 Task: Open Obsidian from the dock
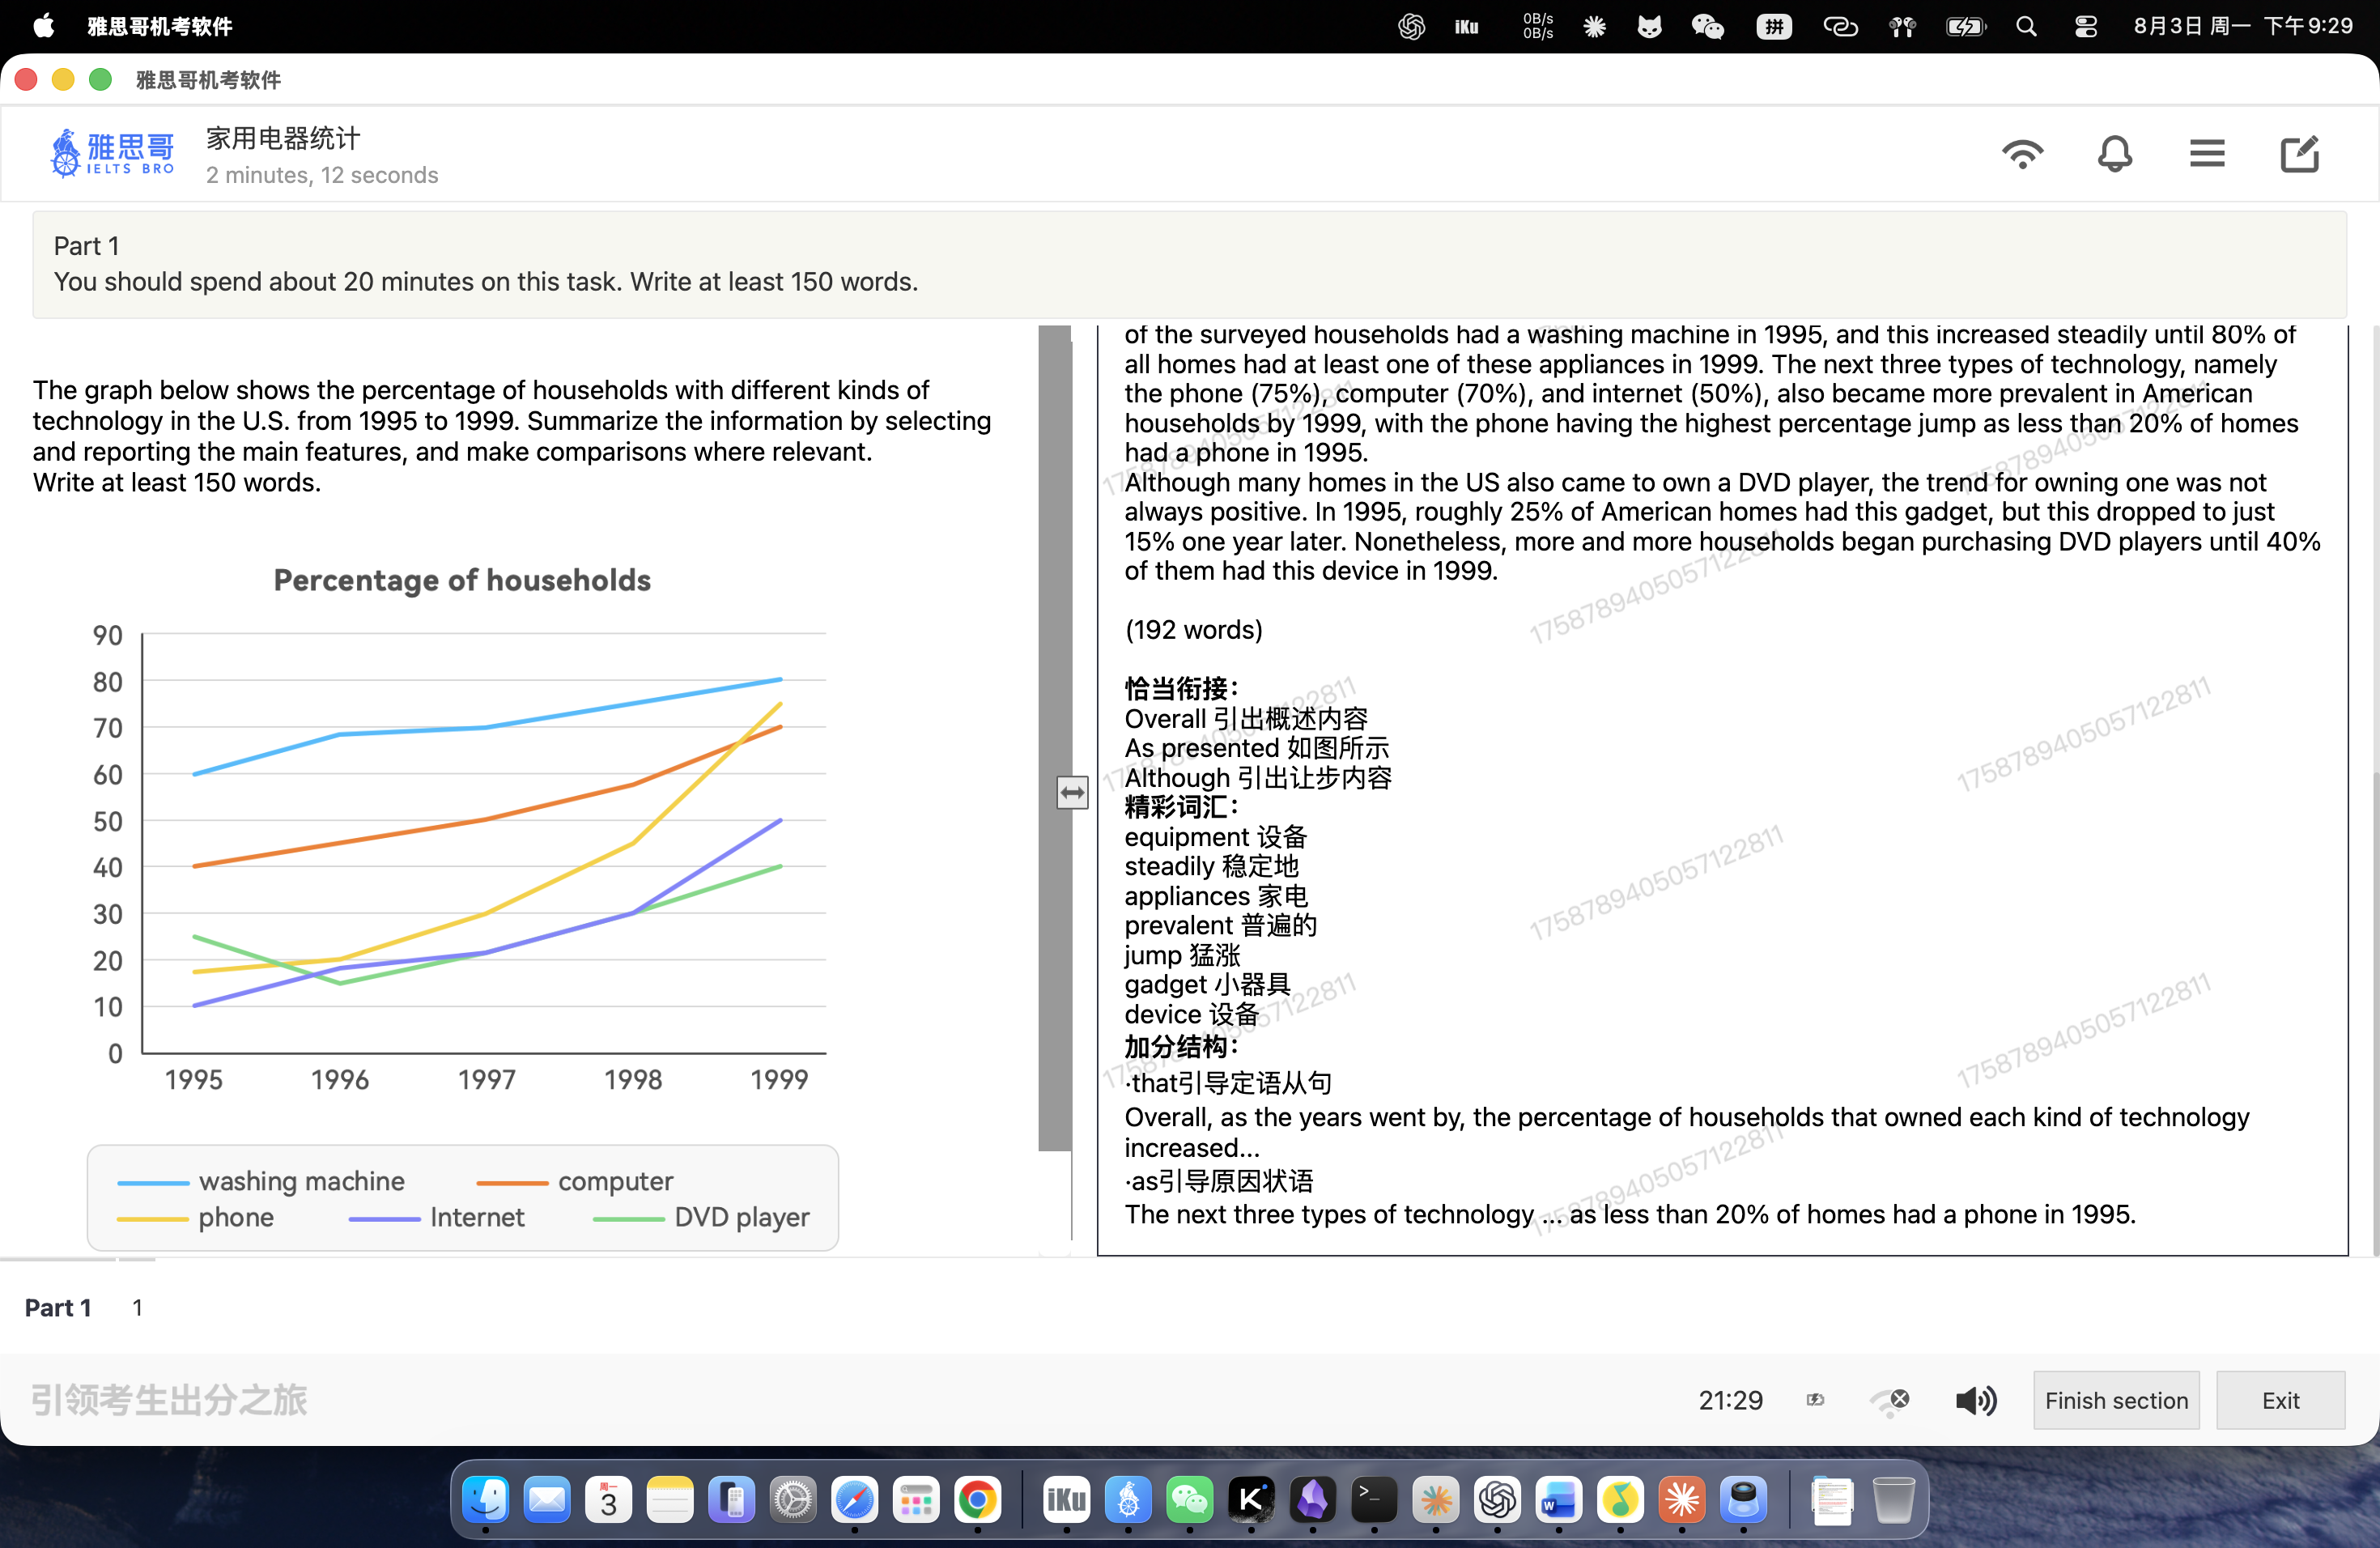pyautogui.click(x=1313, y=1499)
